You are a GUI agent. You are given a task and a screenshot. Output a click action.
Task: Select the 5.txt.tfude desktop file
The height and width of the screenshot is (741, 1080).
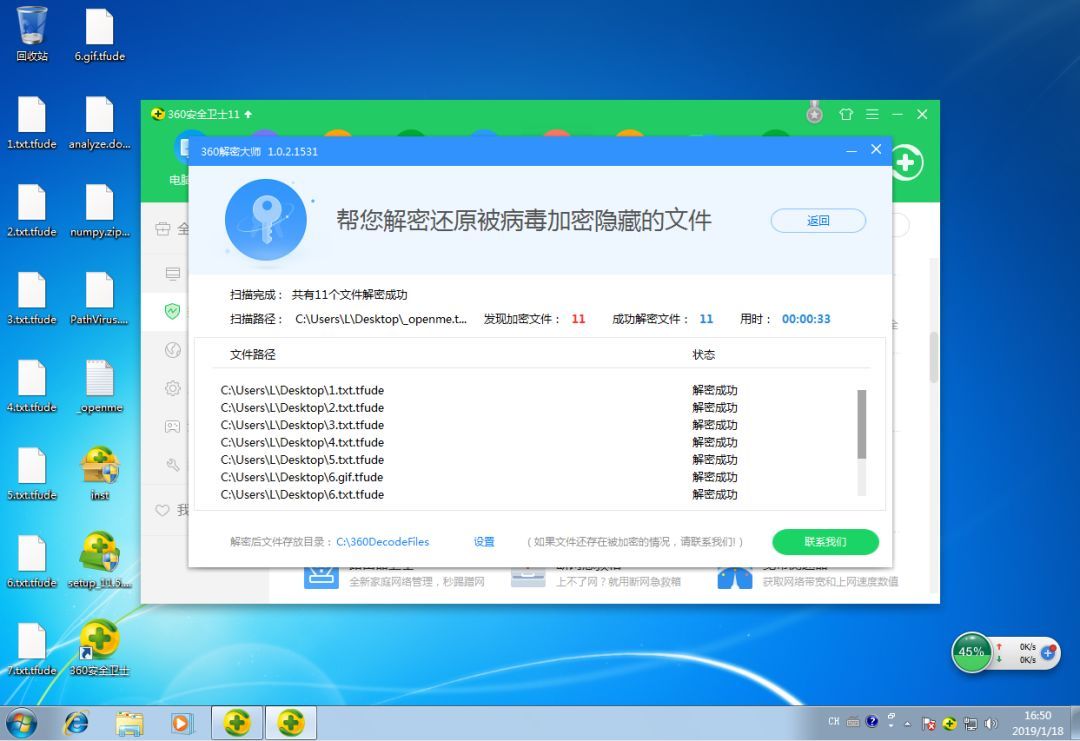click(32, 473)
